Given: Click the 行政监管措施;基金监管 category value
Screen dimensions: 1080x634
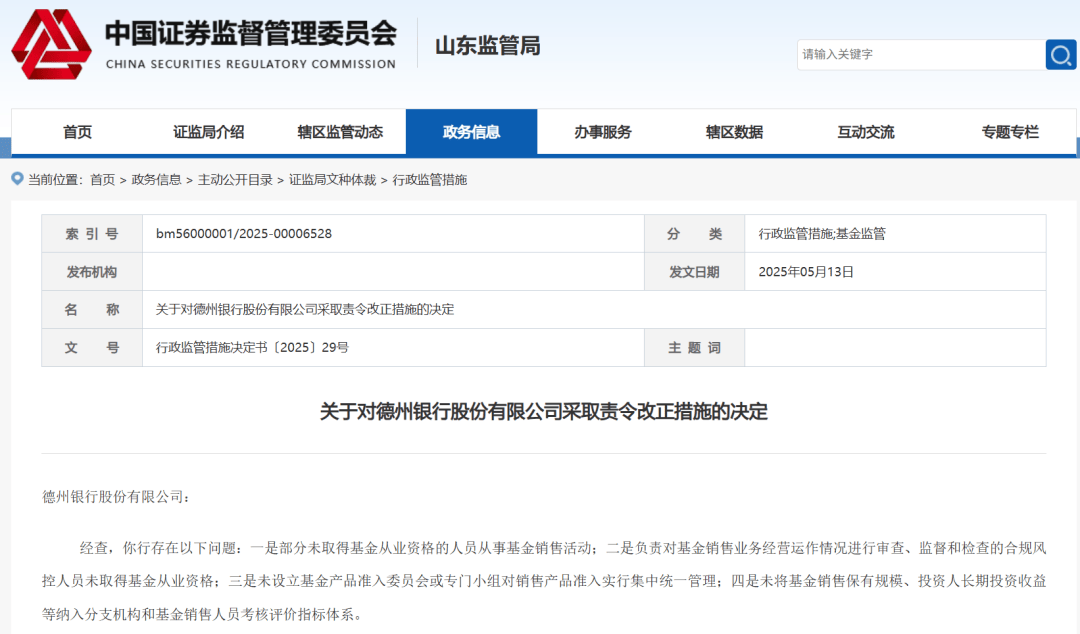Looking at the screenshot, I should click(x=822, y=234).
